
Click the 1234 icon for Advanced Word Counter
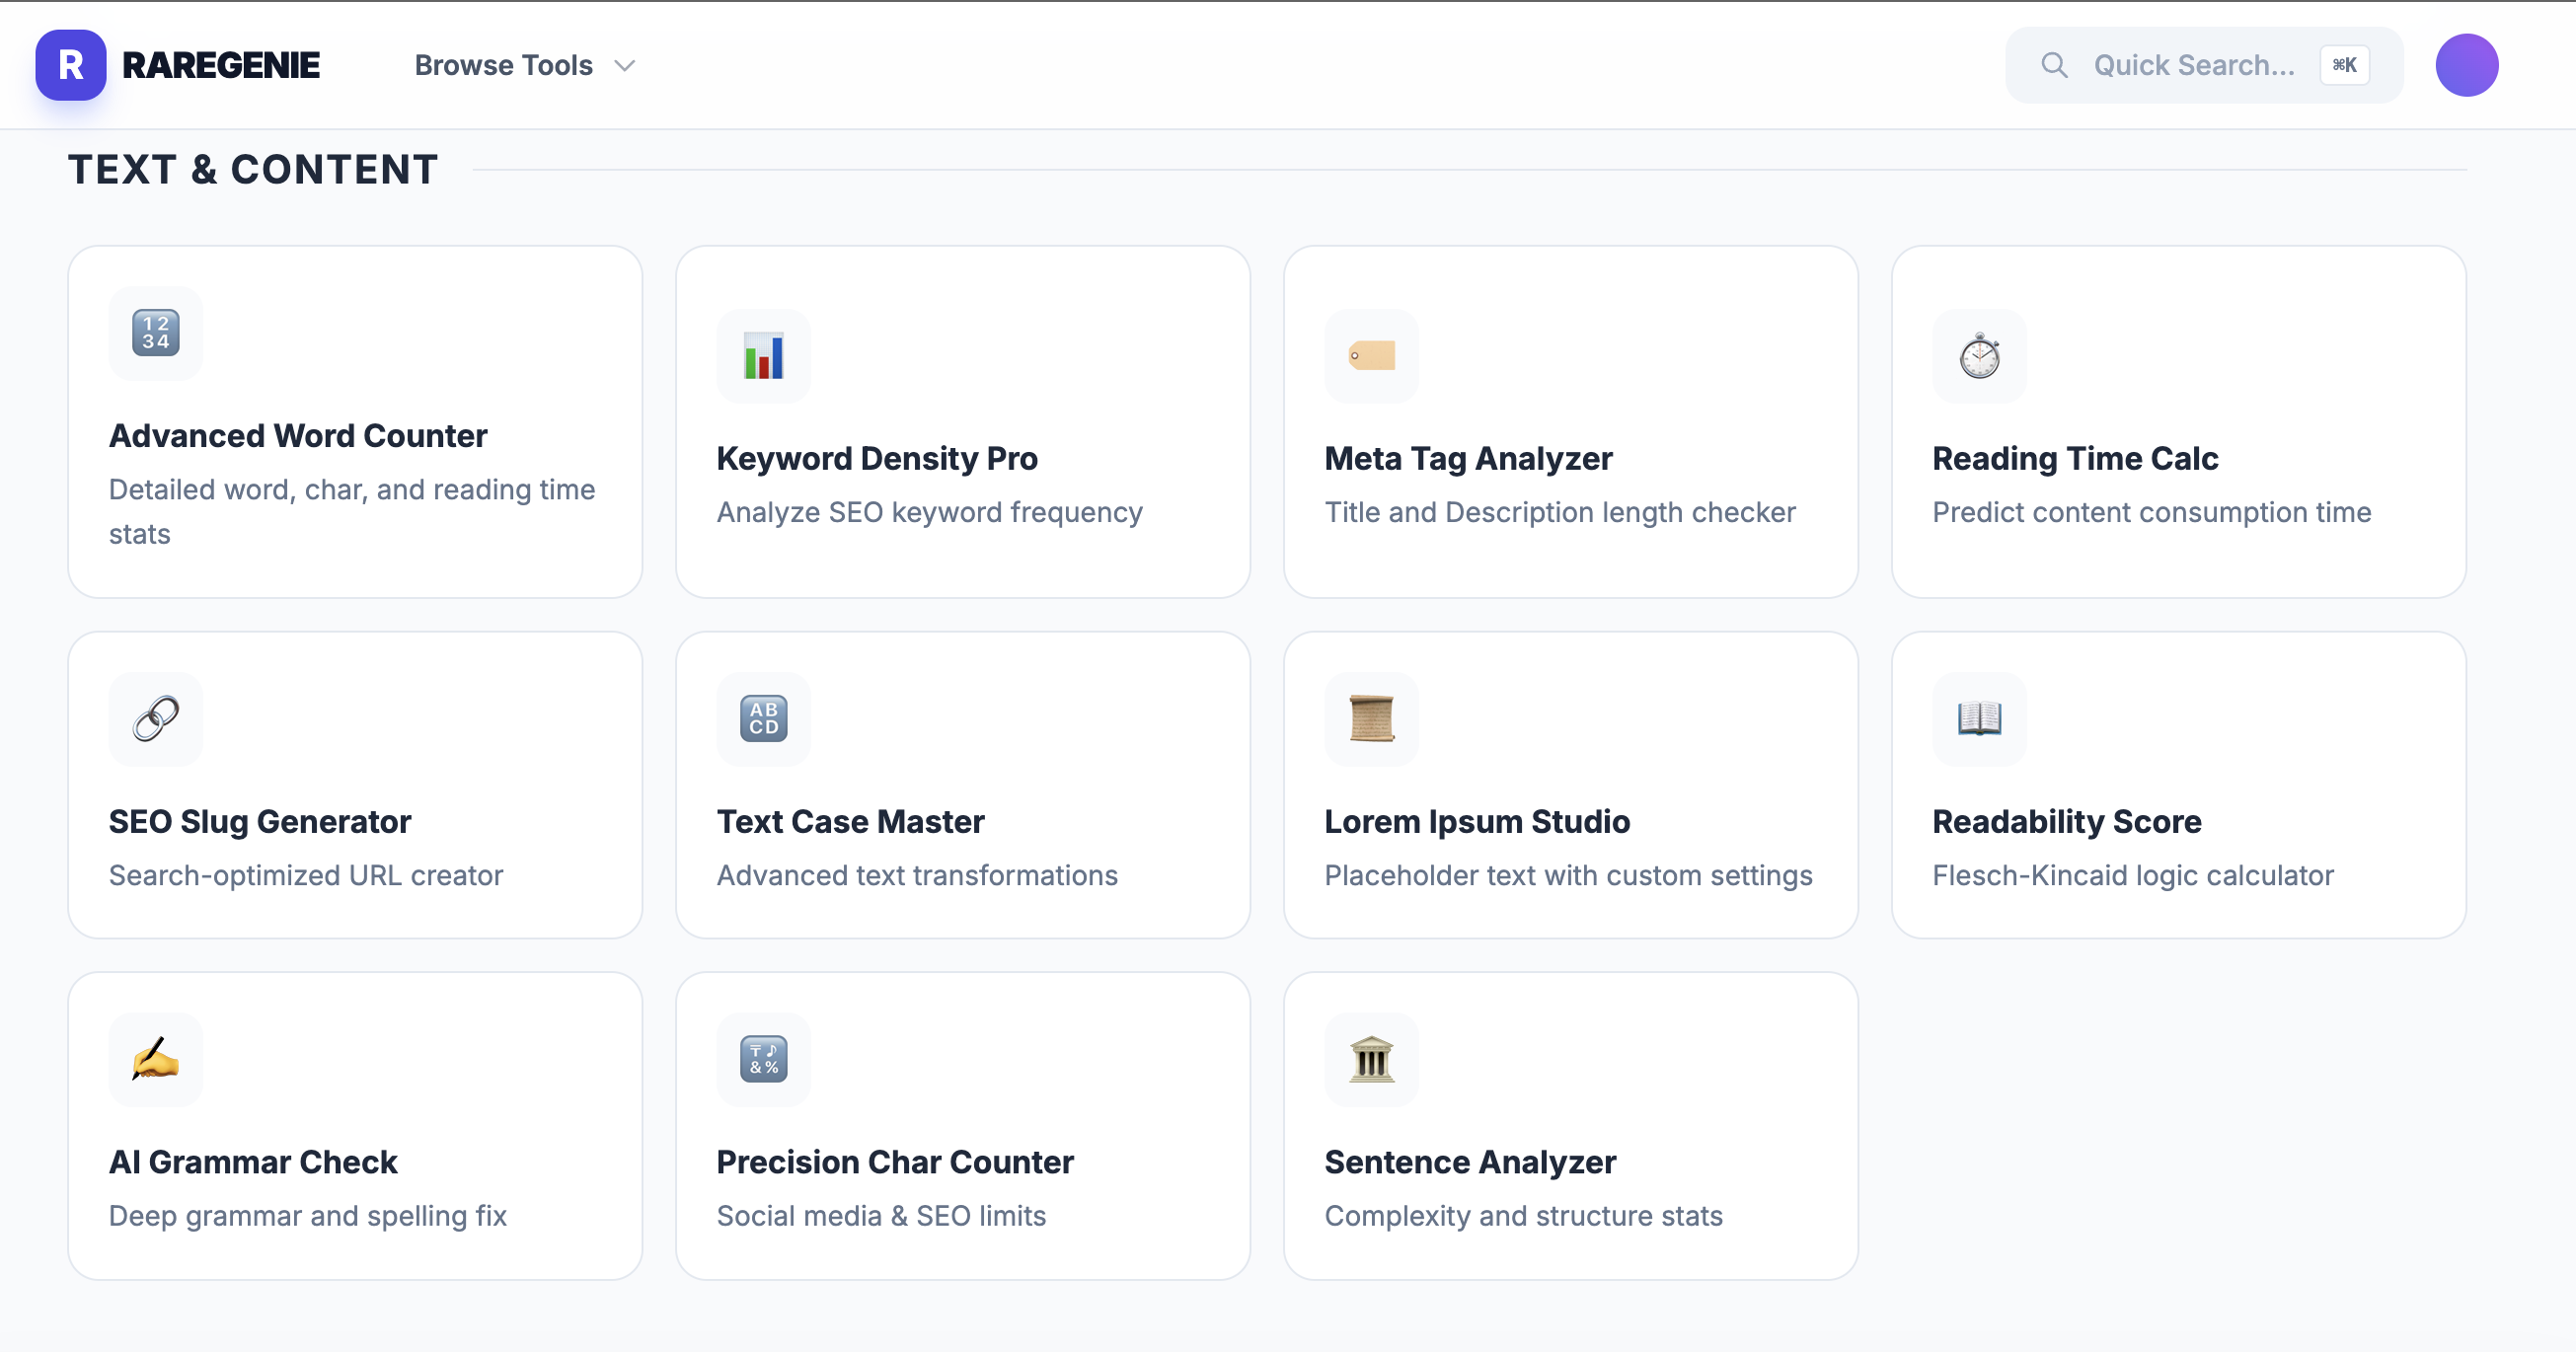[x=155, y=333]
